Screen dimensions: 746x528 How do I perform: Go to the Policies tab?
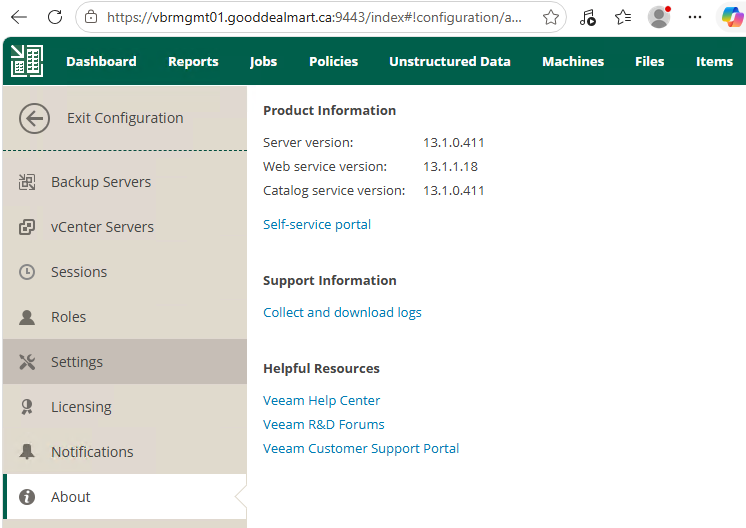334,61
